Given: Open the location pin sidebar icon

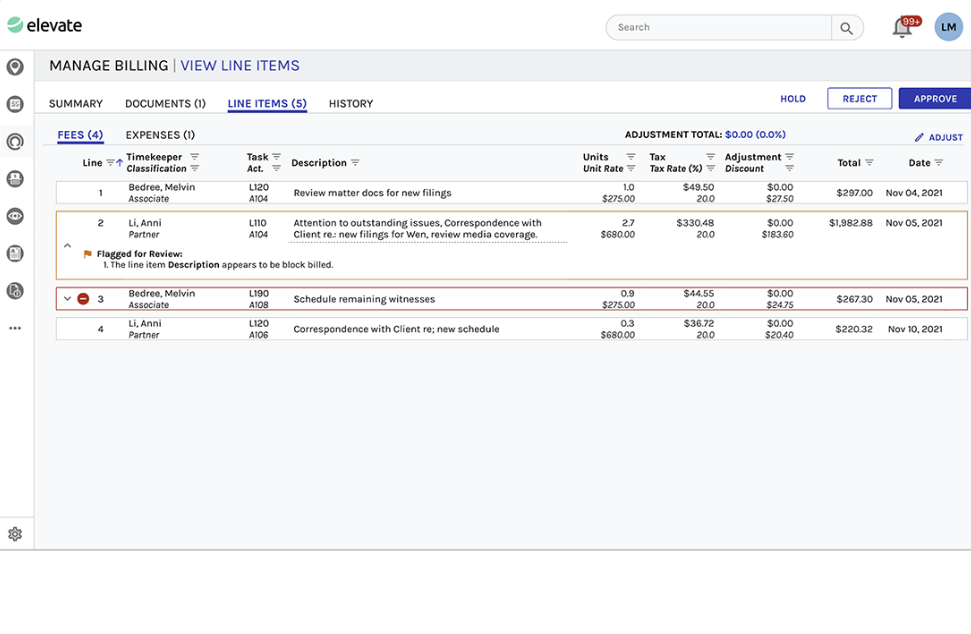Looking at the screenshot, I should (15, 67).
